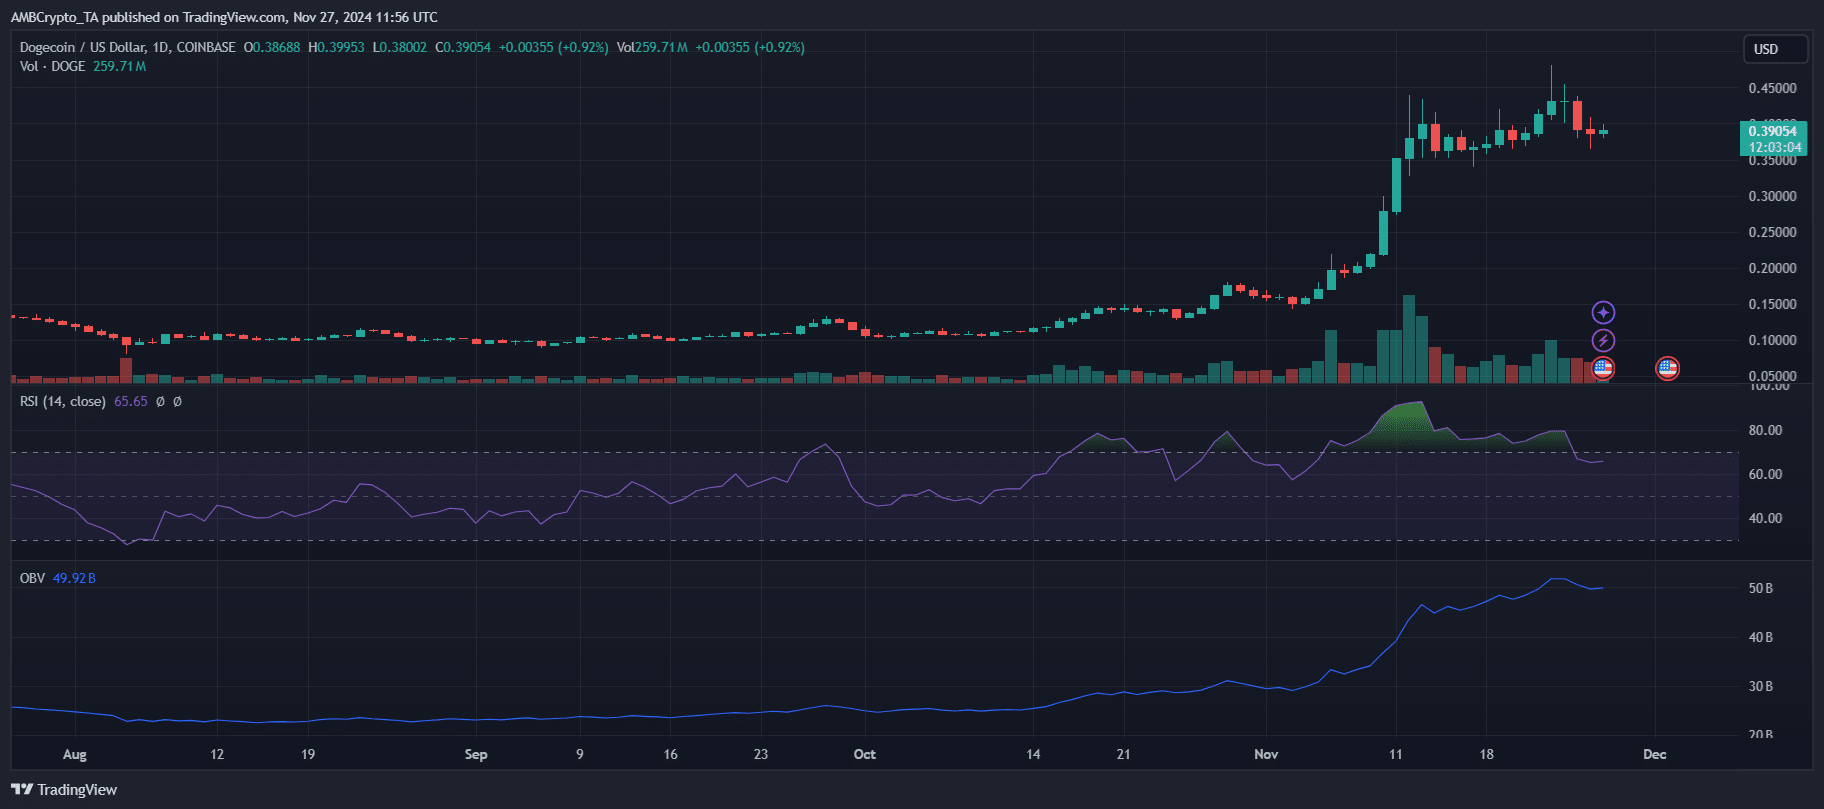Image resolution: width=1824 pixels, height=809 pixels.
Task: Select the Vol · DOGE indicator legend
Action: (52, 66)
